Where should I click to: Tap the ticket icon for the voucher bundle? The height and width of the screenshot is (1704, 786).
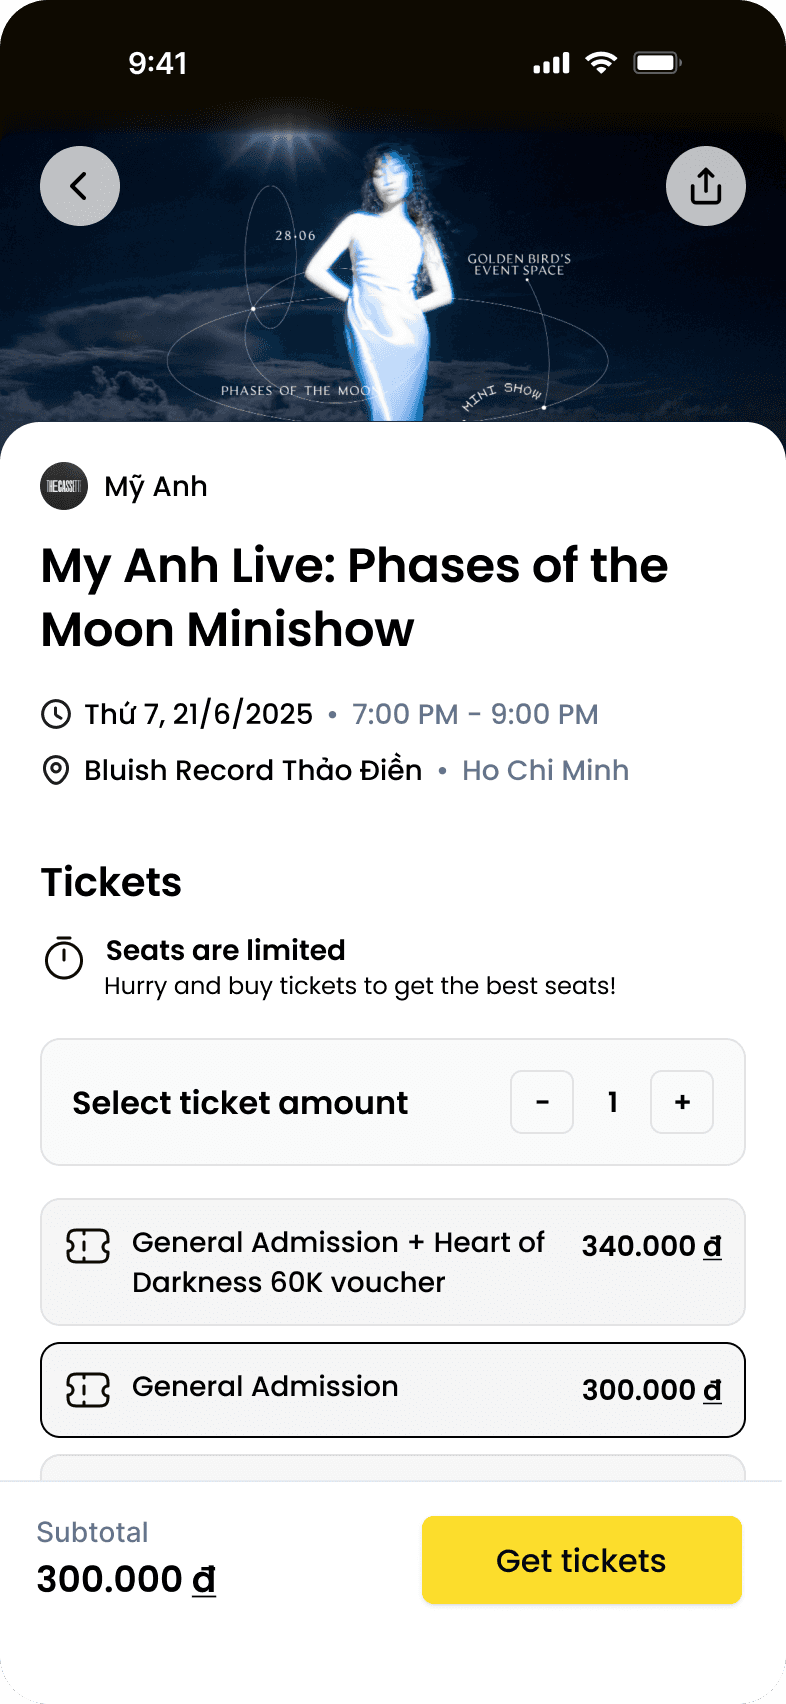88,1246
